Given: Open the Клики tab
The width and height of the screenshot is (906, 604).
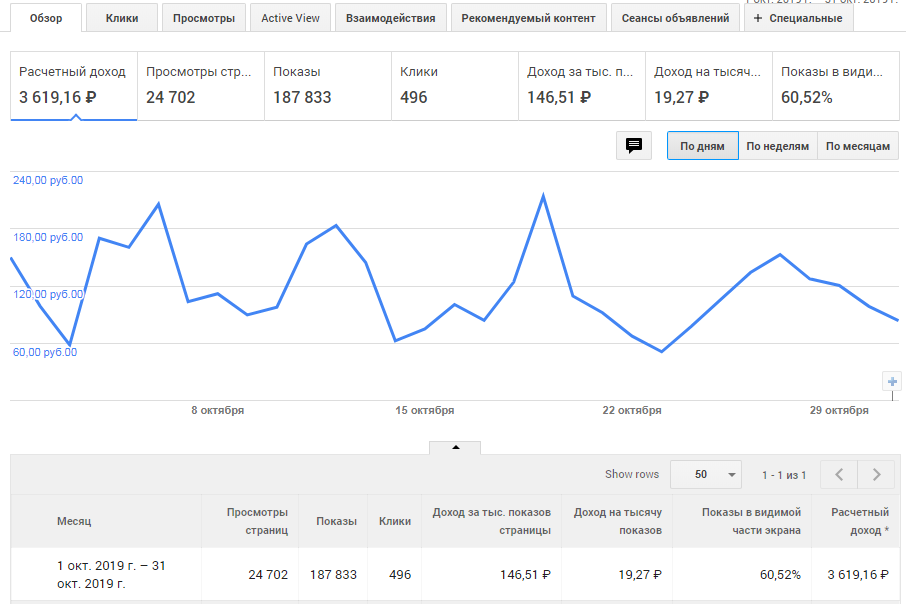Looking at the screenshot, I should pyautogui.click(x=122, y=18).
